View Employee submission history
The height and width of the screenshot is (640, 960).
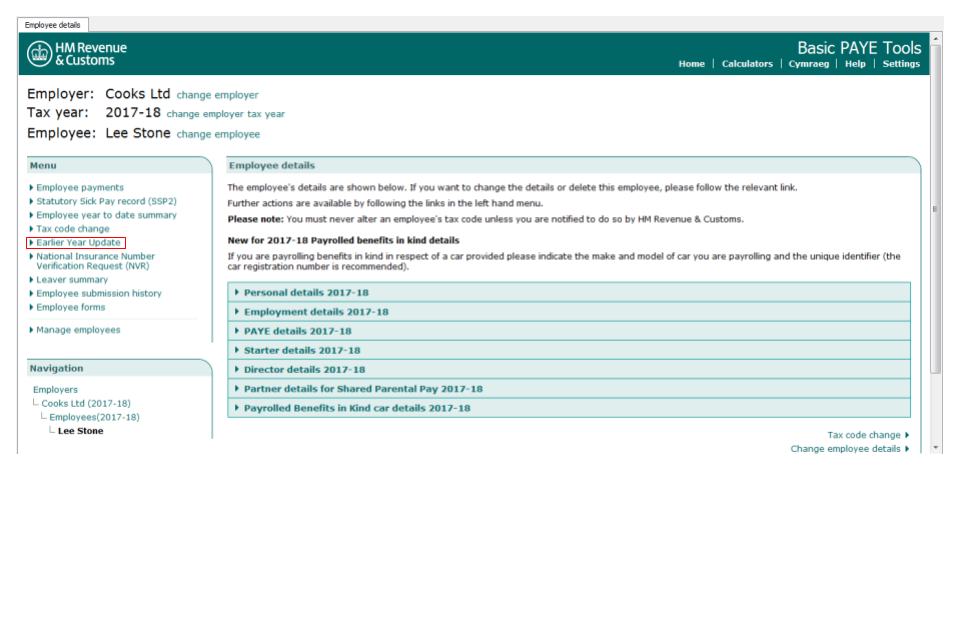pos(99,293)
